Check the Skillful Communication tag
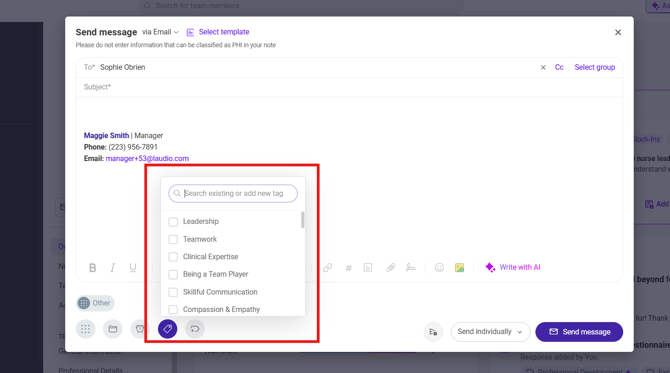The height and width of the screenshot is (373, 670). (173, 292)
